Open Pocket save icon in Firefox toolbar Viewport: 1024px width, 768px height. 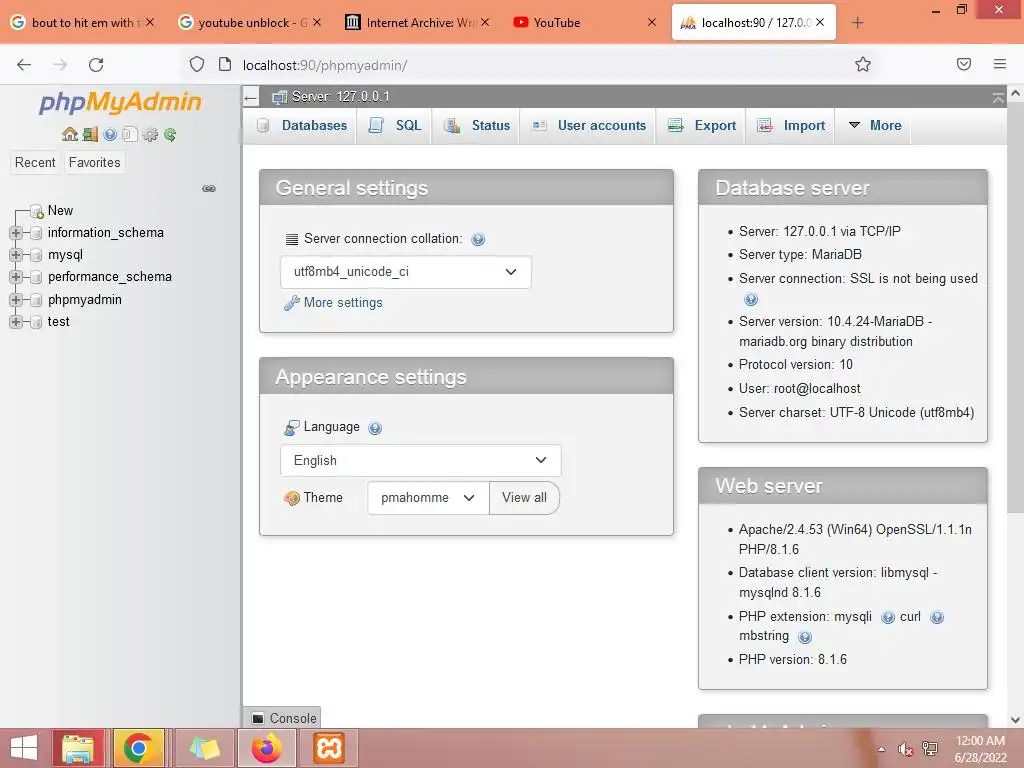[x=964, y=64]
